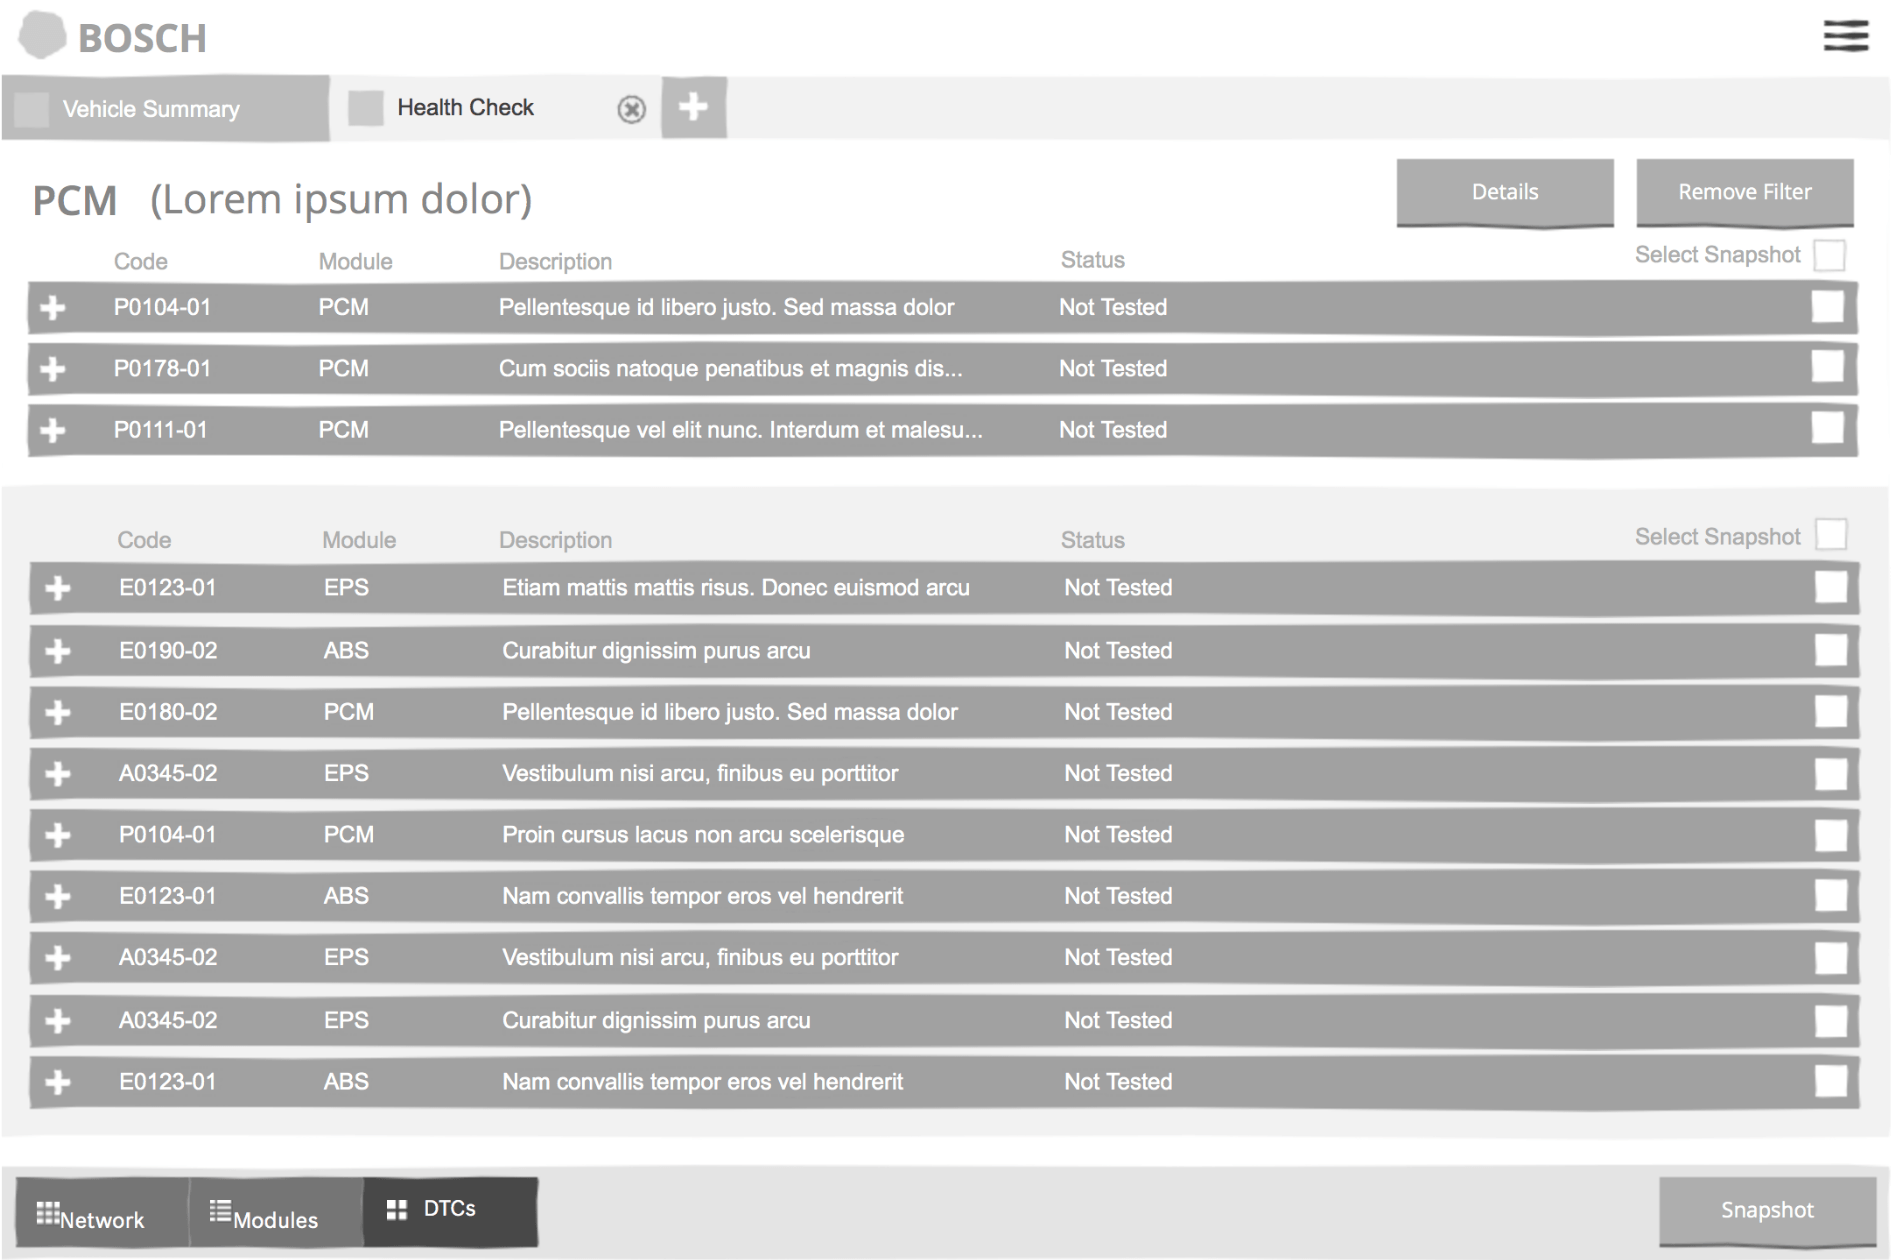
Task: Tick checkbox for E0190-02 row
Action: [1831, 650]
